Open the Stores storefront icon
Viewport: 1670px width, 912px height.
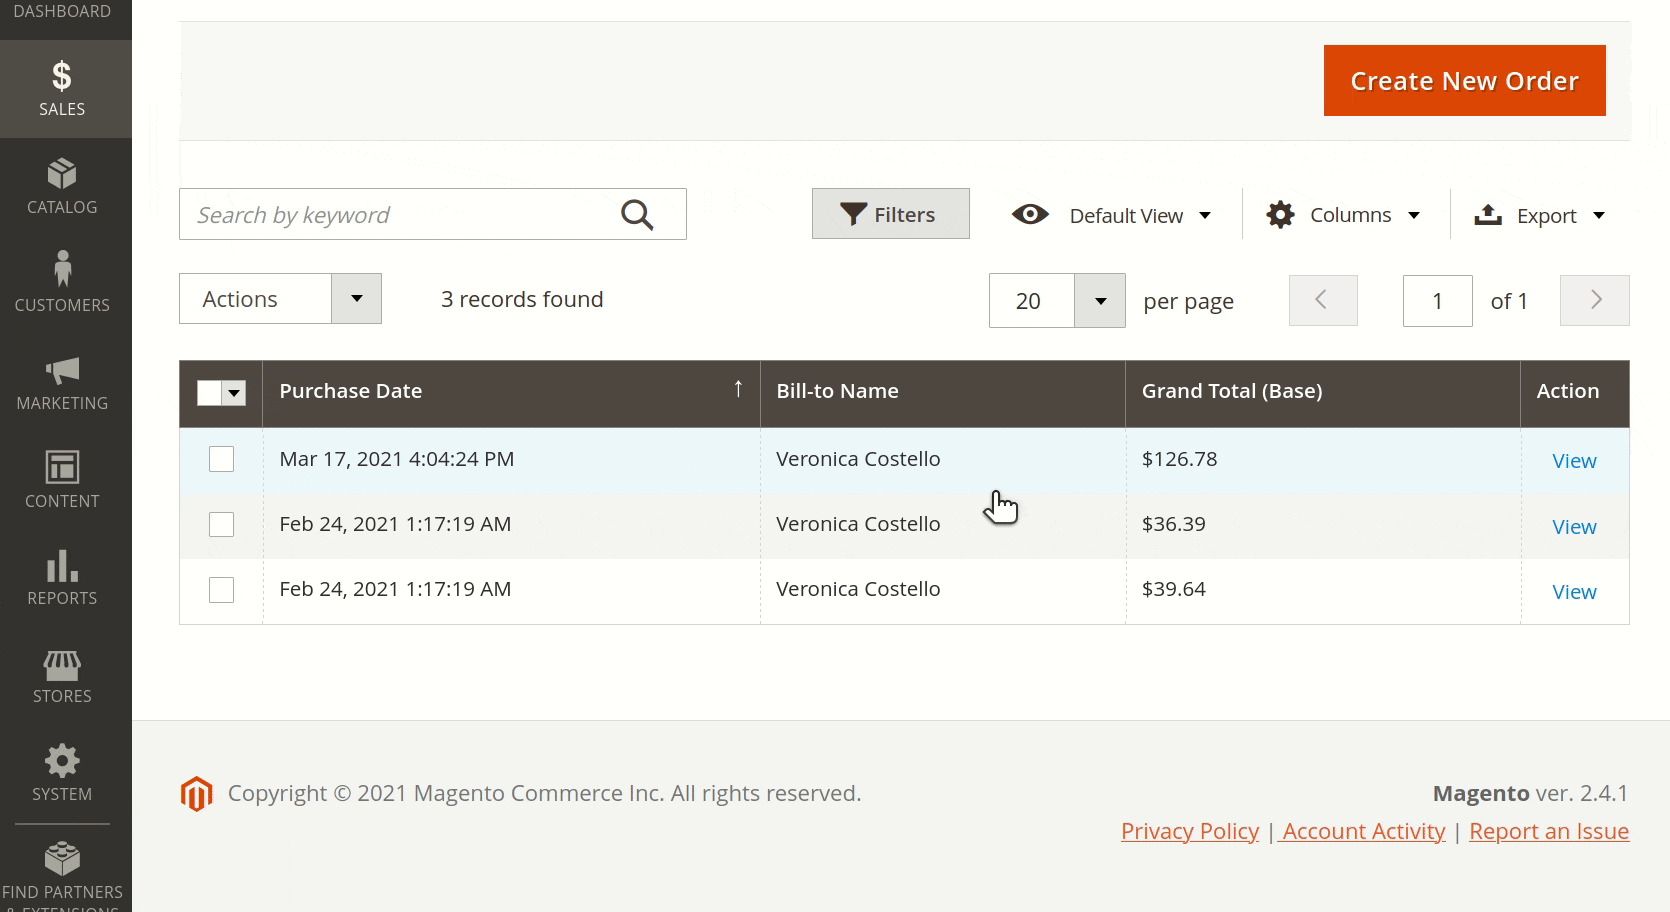(62, 664)
